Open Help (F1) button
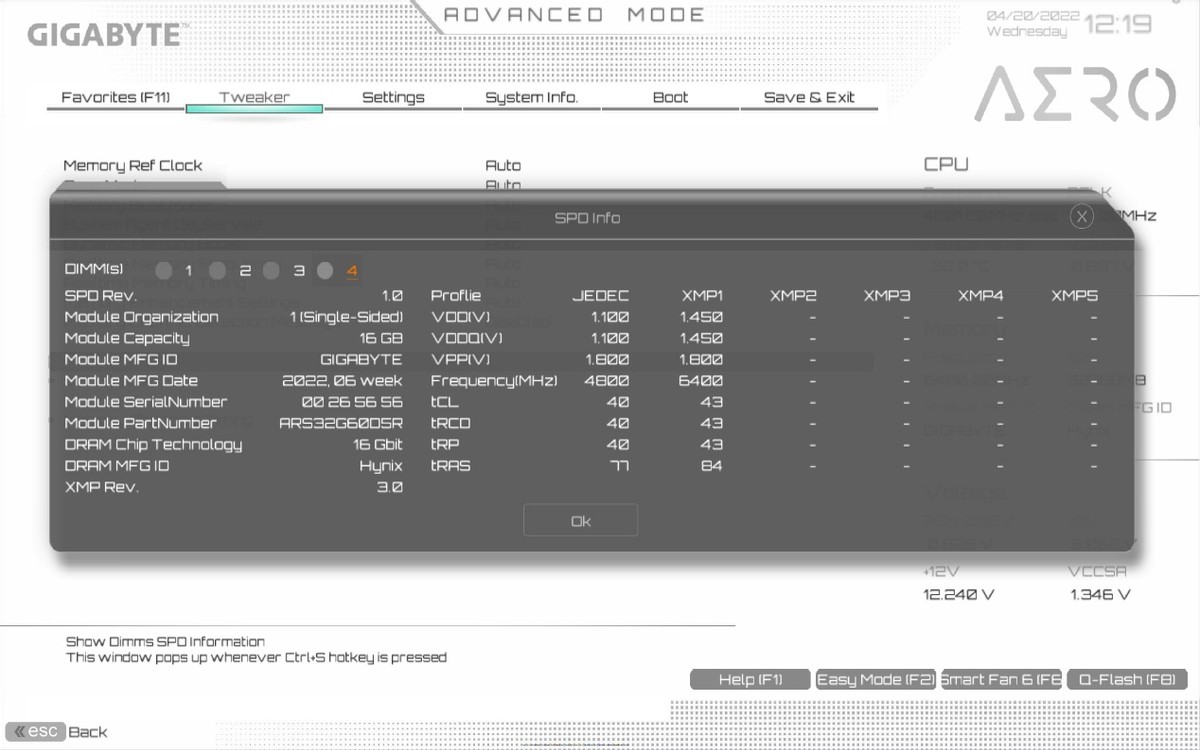1200x750 pixels. (x=751, y=679)
